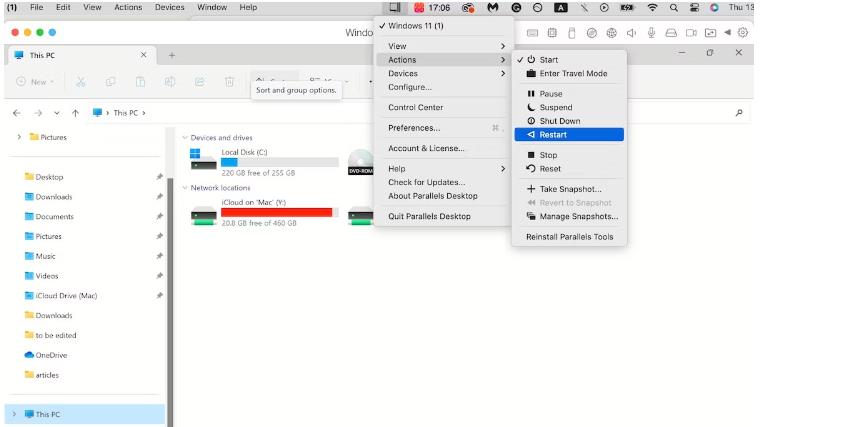Viewport: 854px width, 427px height.
Task: Collapse the Devices and drives group
Action: (185, 138)
